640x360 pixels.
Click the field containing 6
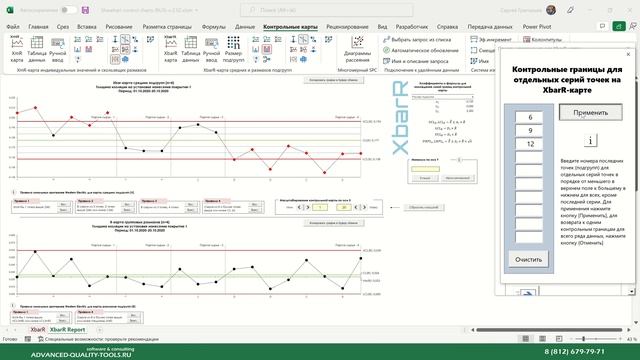click(529, 117)
